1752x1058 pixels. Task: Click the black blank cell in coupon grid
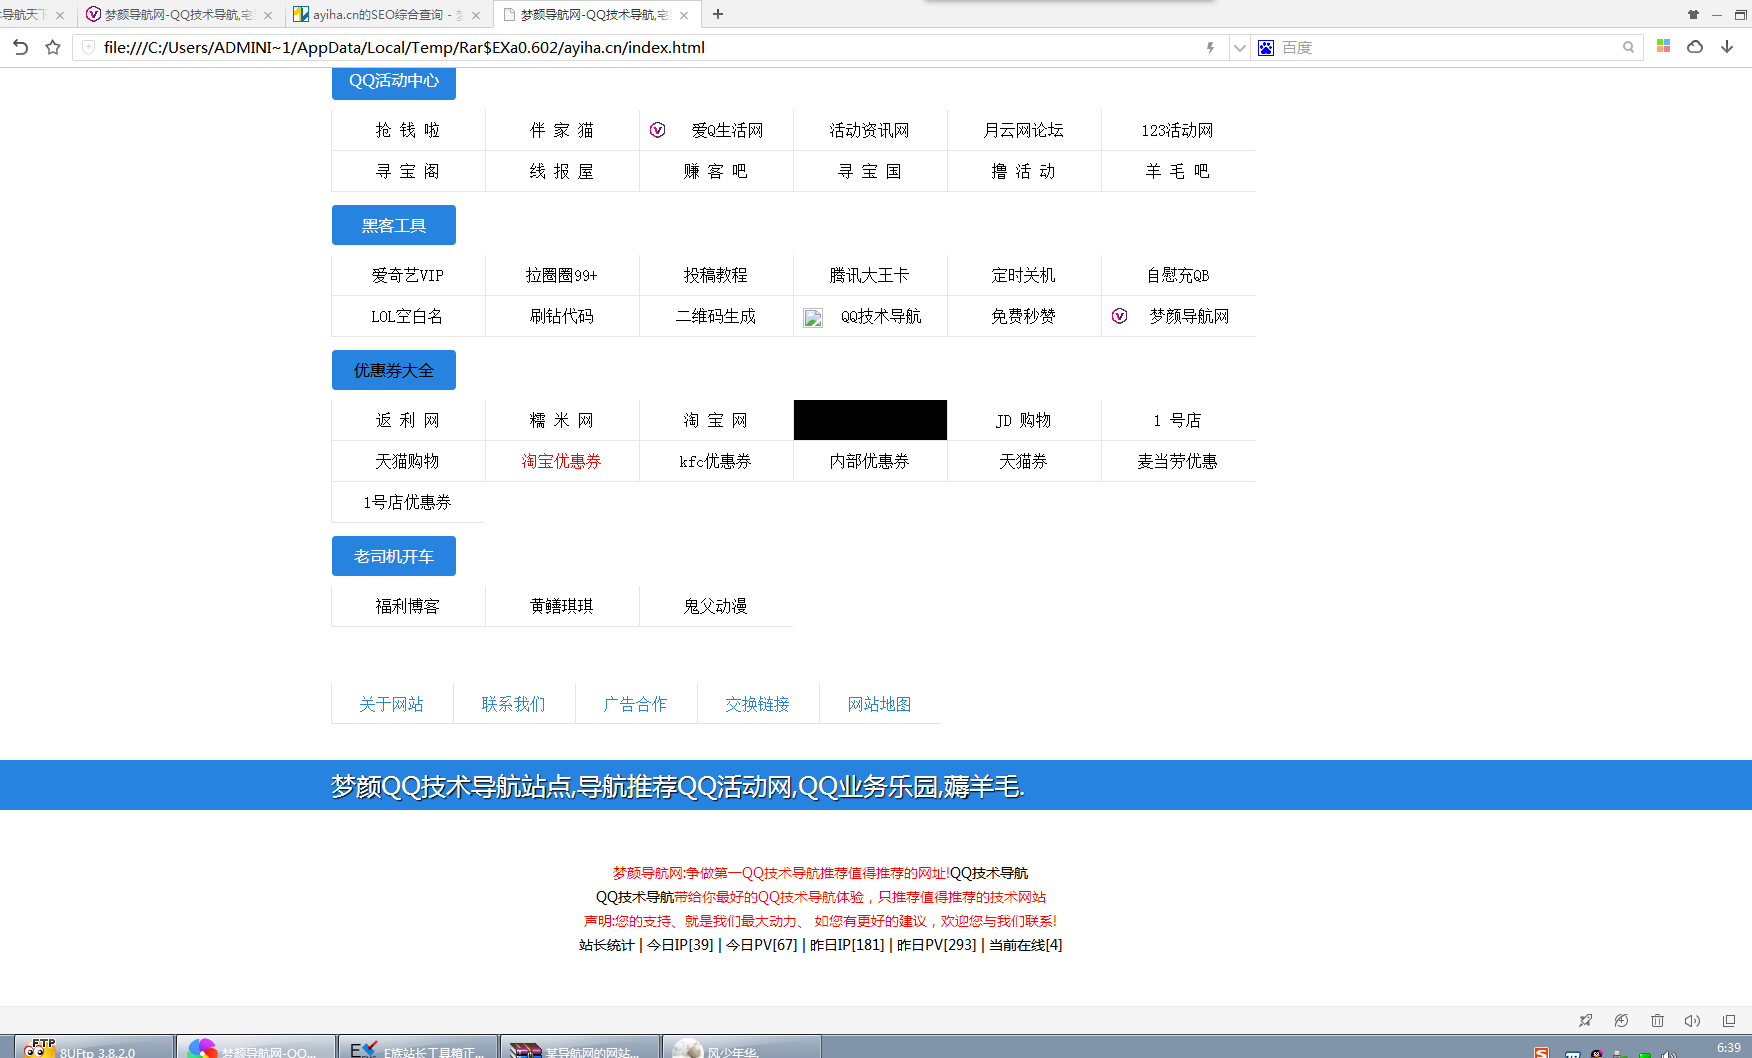pos(870,420)
